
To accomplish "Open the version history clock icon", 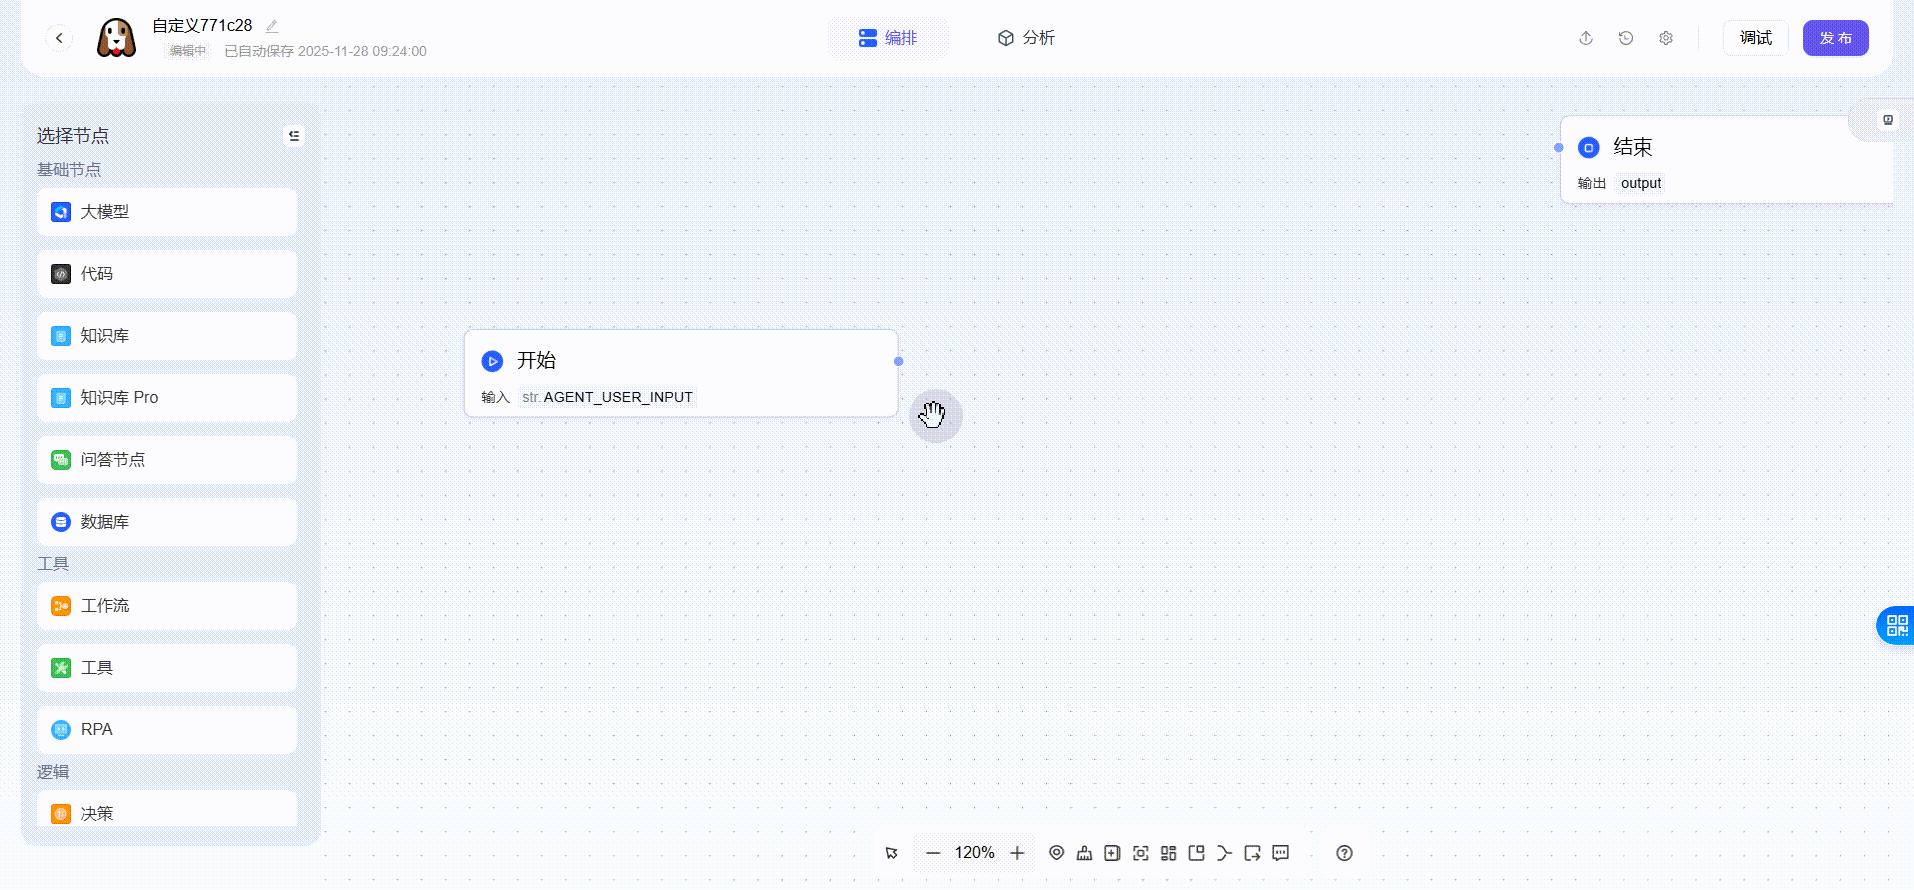I will point(1626,38).
